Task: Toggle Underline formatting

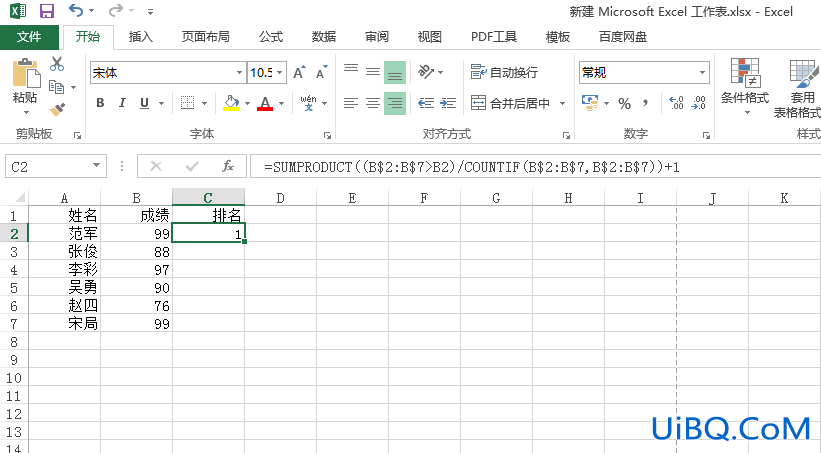Action: coord(145,103)
